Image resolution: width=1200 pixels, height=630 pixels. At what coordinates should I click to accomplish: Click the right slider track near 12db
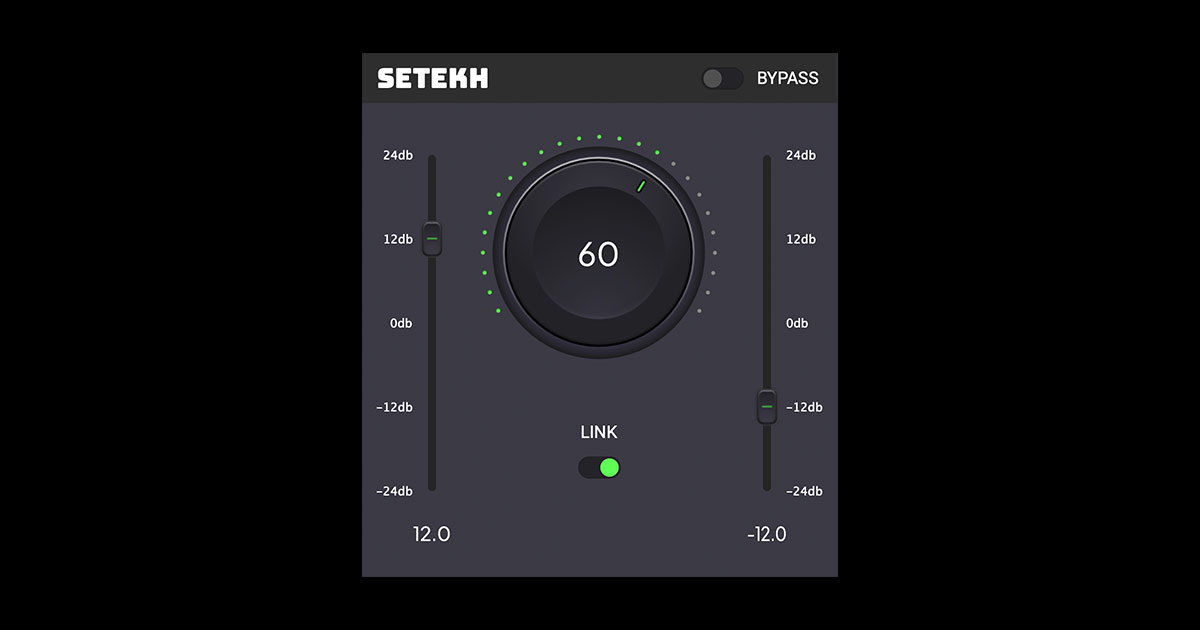pyautogui.click(x=766, y=240)
